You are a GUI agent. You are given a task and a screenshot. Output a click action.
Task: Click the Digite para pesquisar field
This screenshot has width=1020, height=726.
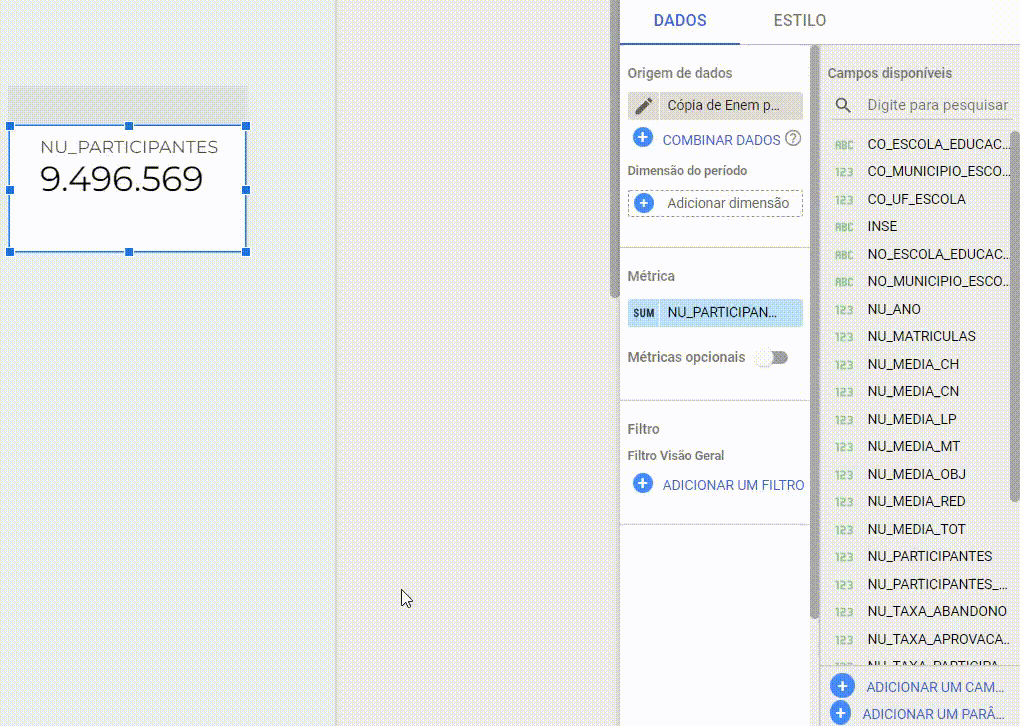(x=936, y=105)
